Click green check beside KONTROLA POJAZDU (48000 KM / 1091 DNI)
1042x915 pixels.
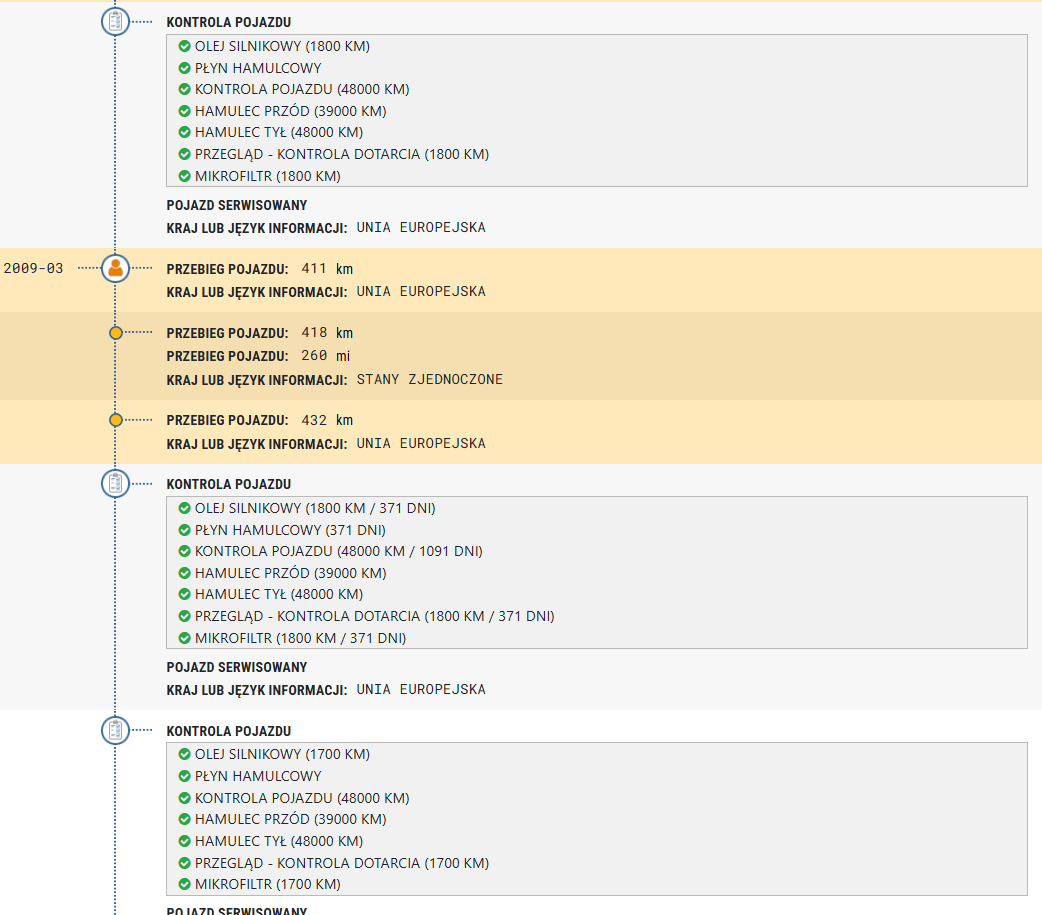tap(185, 552)
